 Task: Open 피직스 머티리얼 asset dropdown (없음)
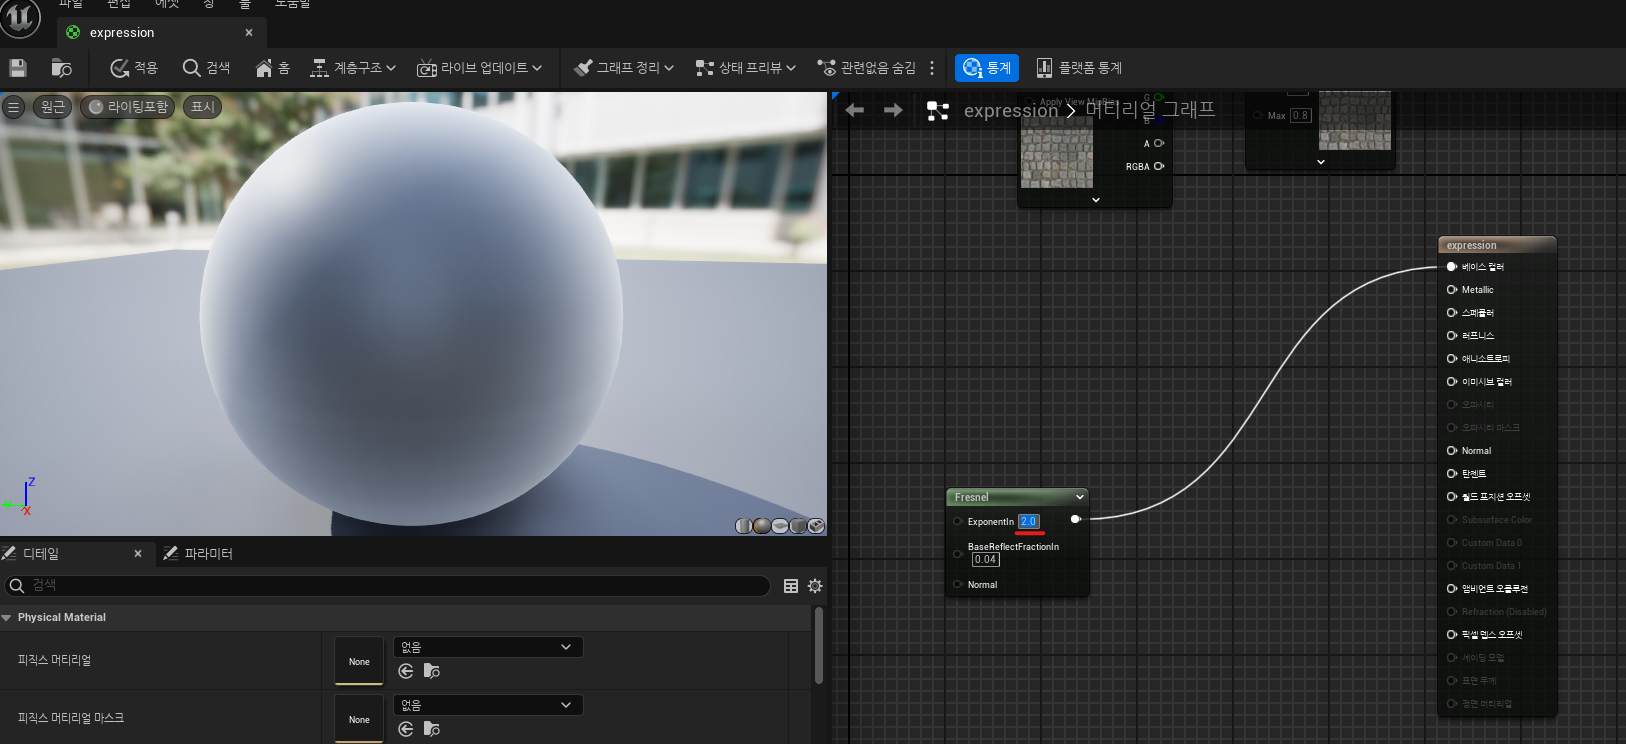click(488, 647)
